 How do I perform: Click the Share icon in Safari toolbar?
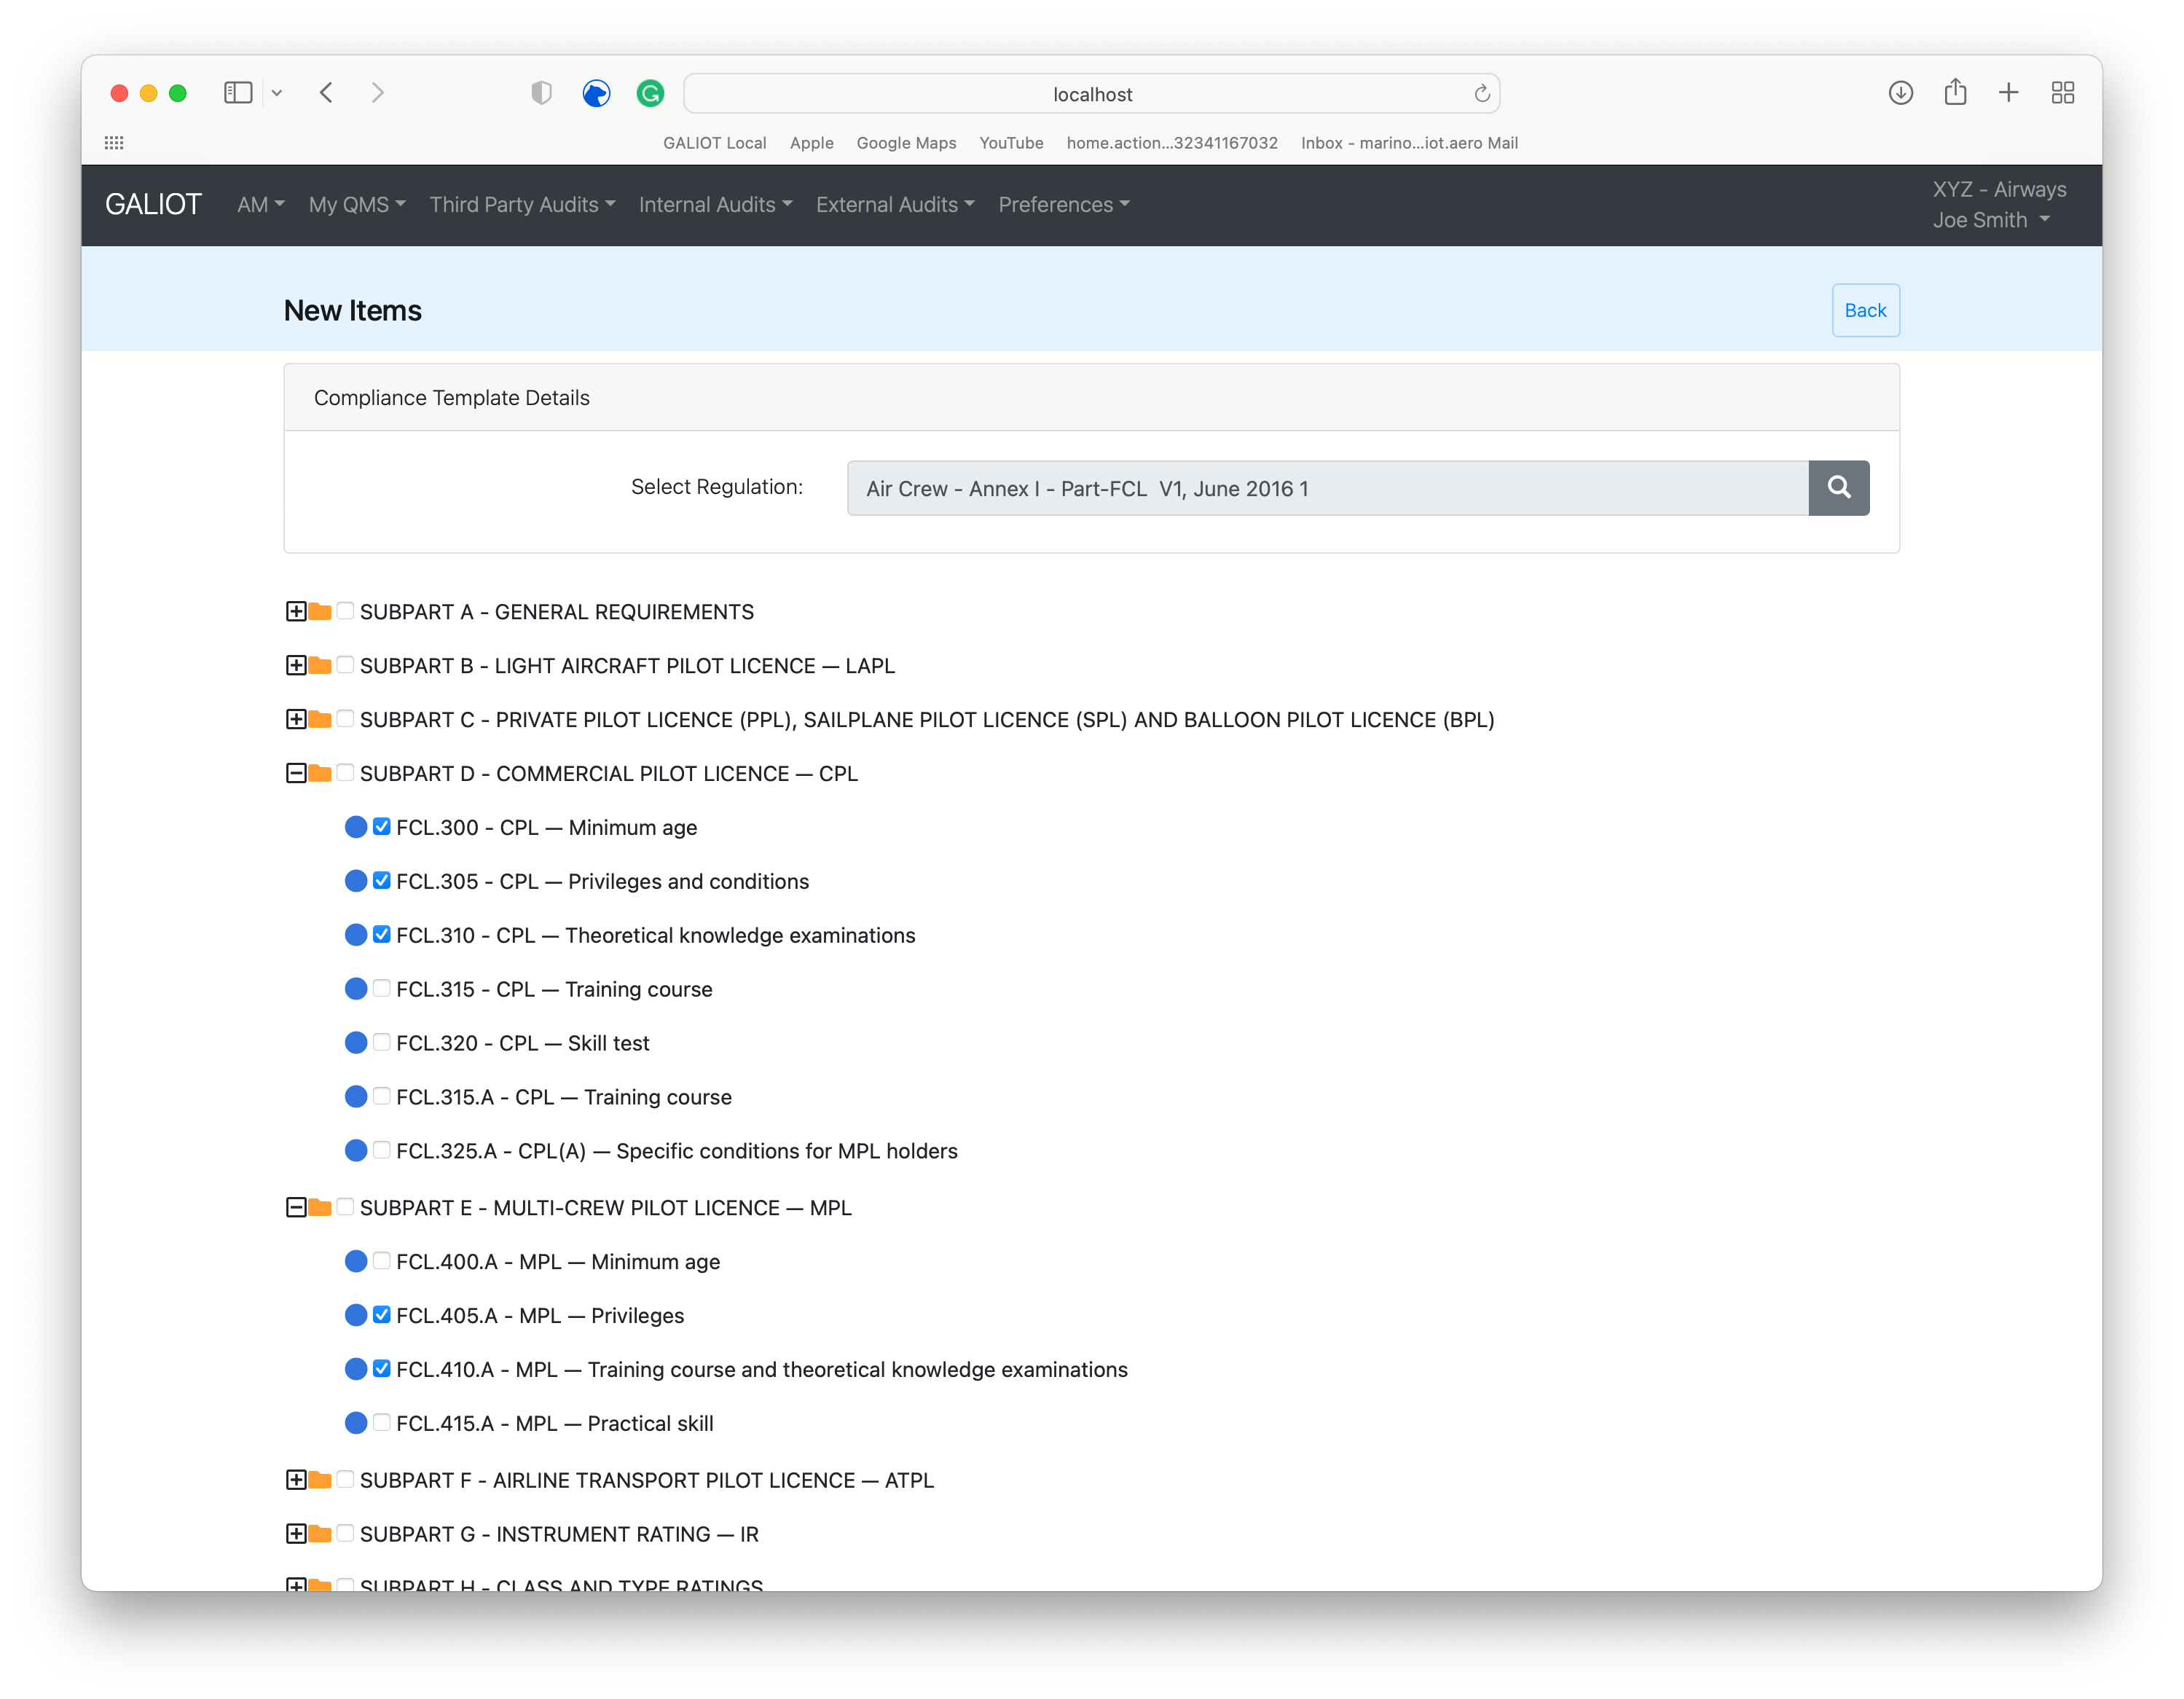tap(1955, 92)
